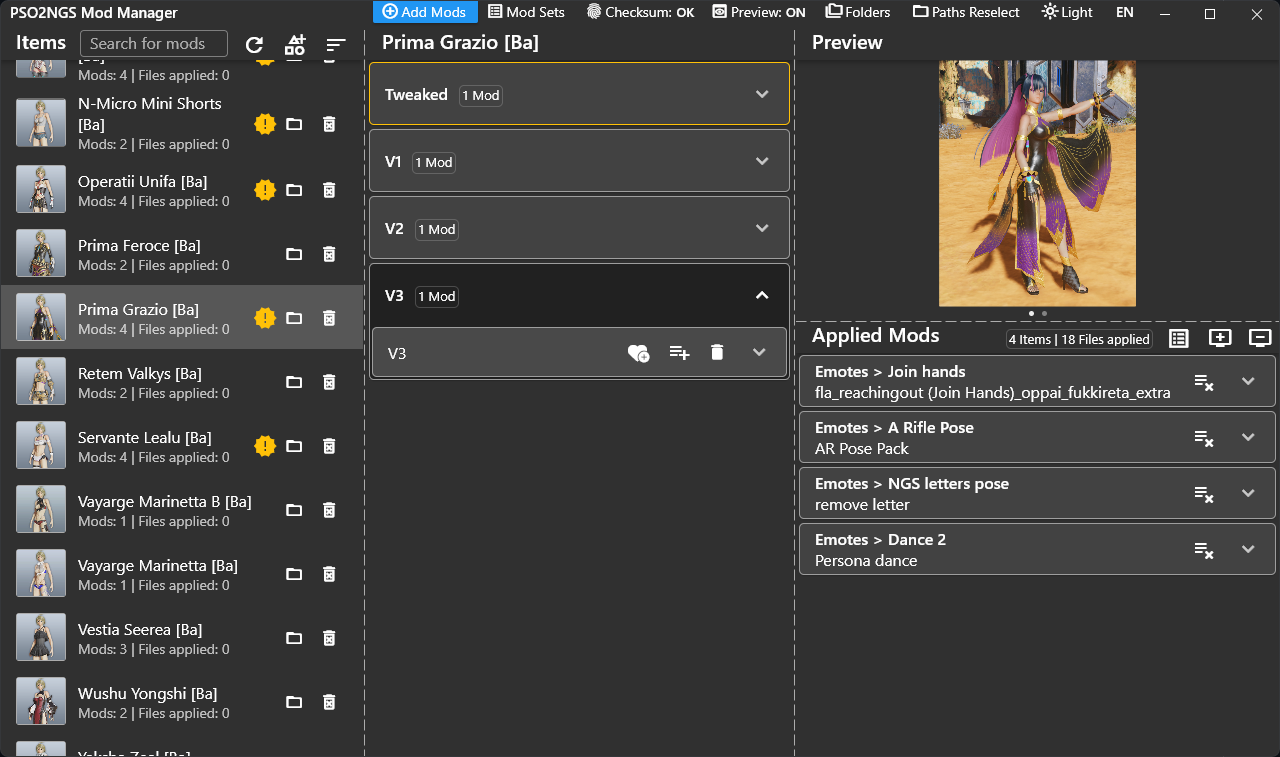1280x757 pixels.
Task: Delete the V3 mod with the trash icon
Action: pos(717,352)
